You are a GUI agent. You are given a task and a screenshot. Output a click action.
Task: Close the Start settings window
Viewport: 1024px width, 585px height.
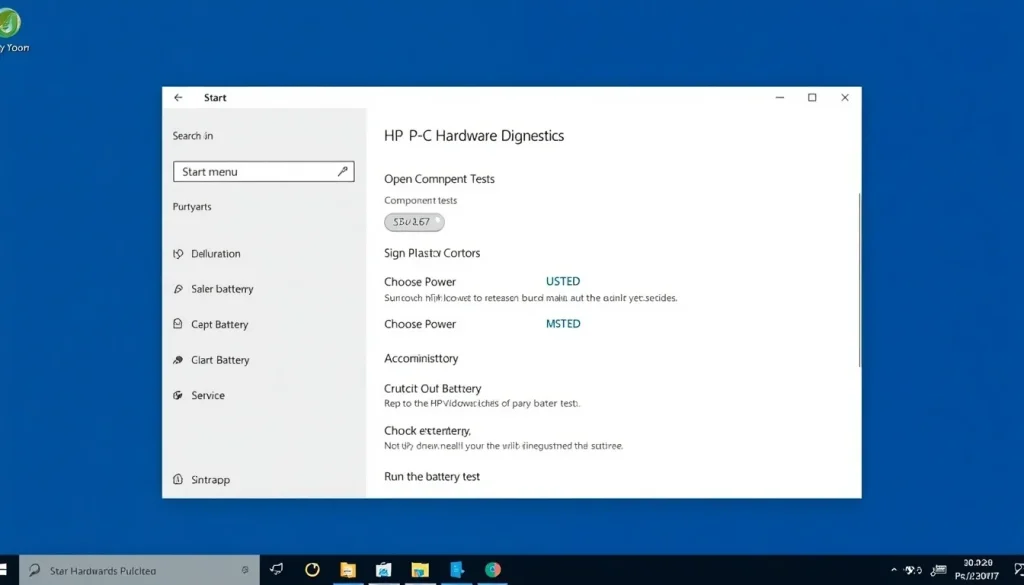point(844,98)
